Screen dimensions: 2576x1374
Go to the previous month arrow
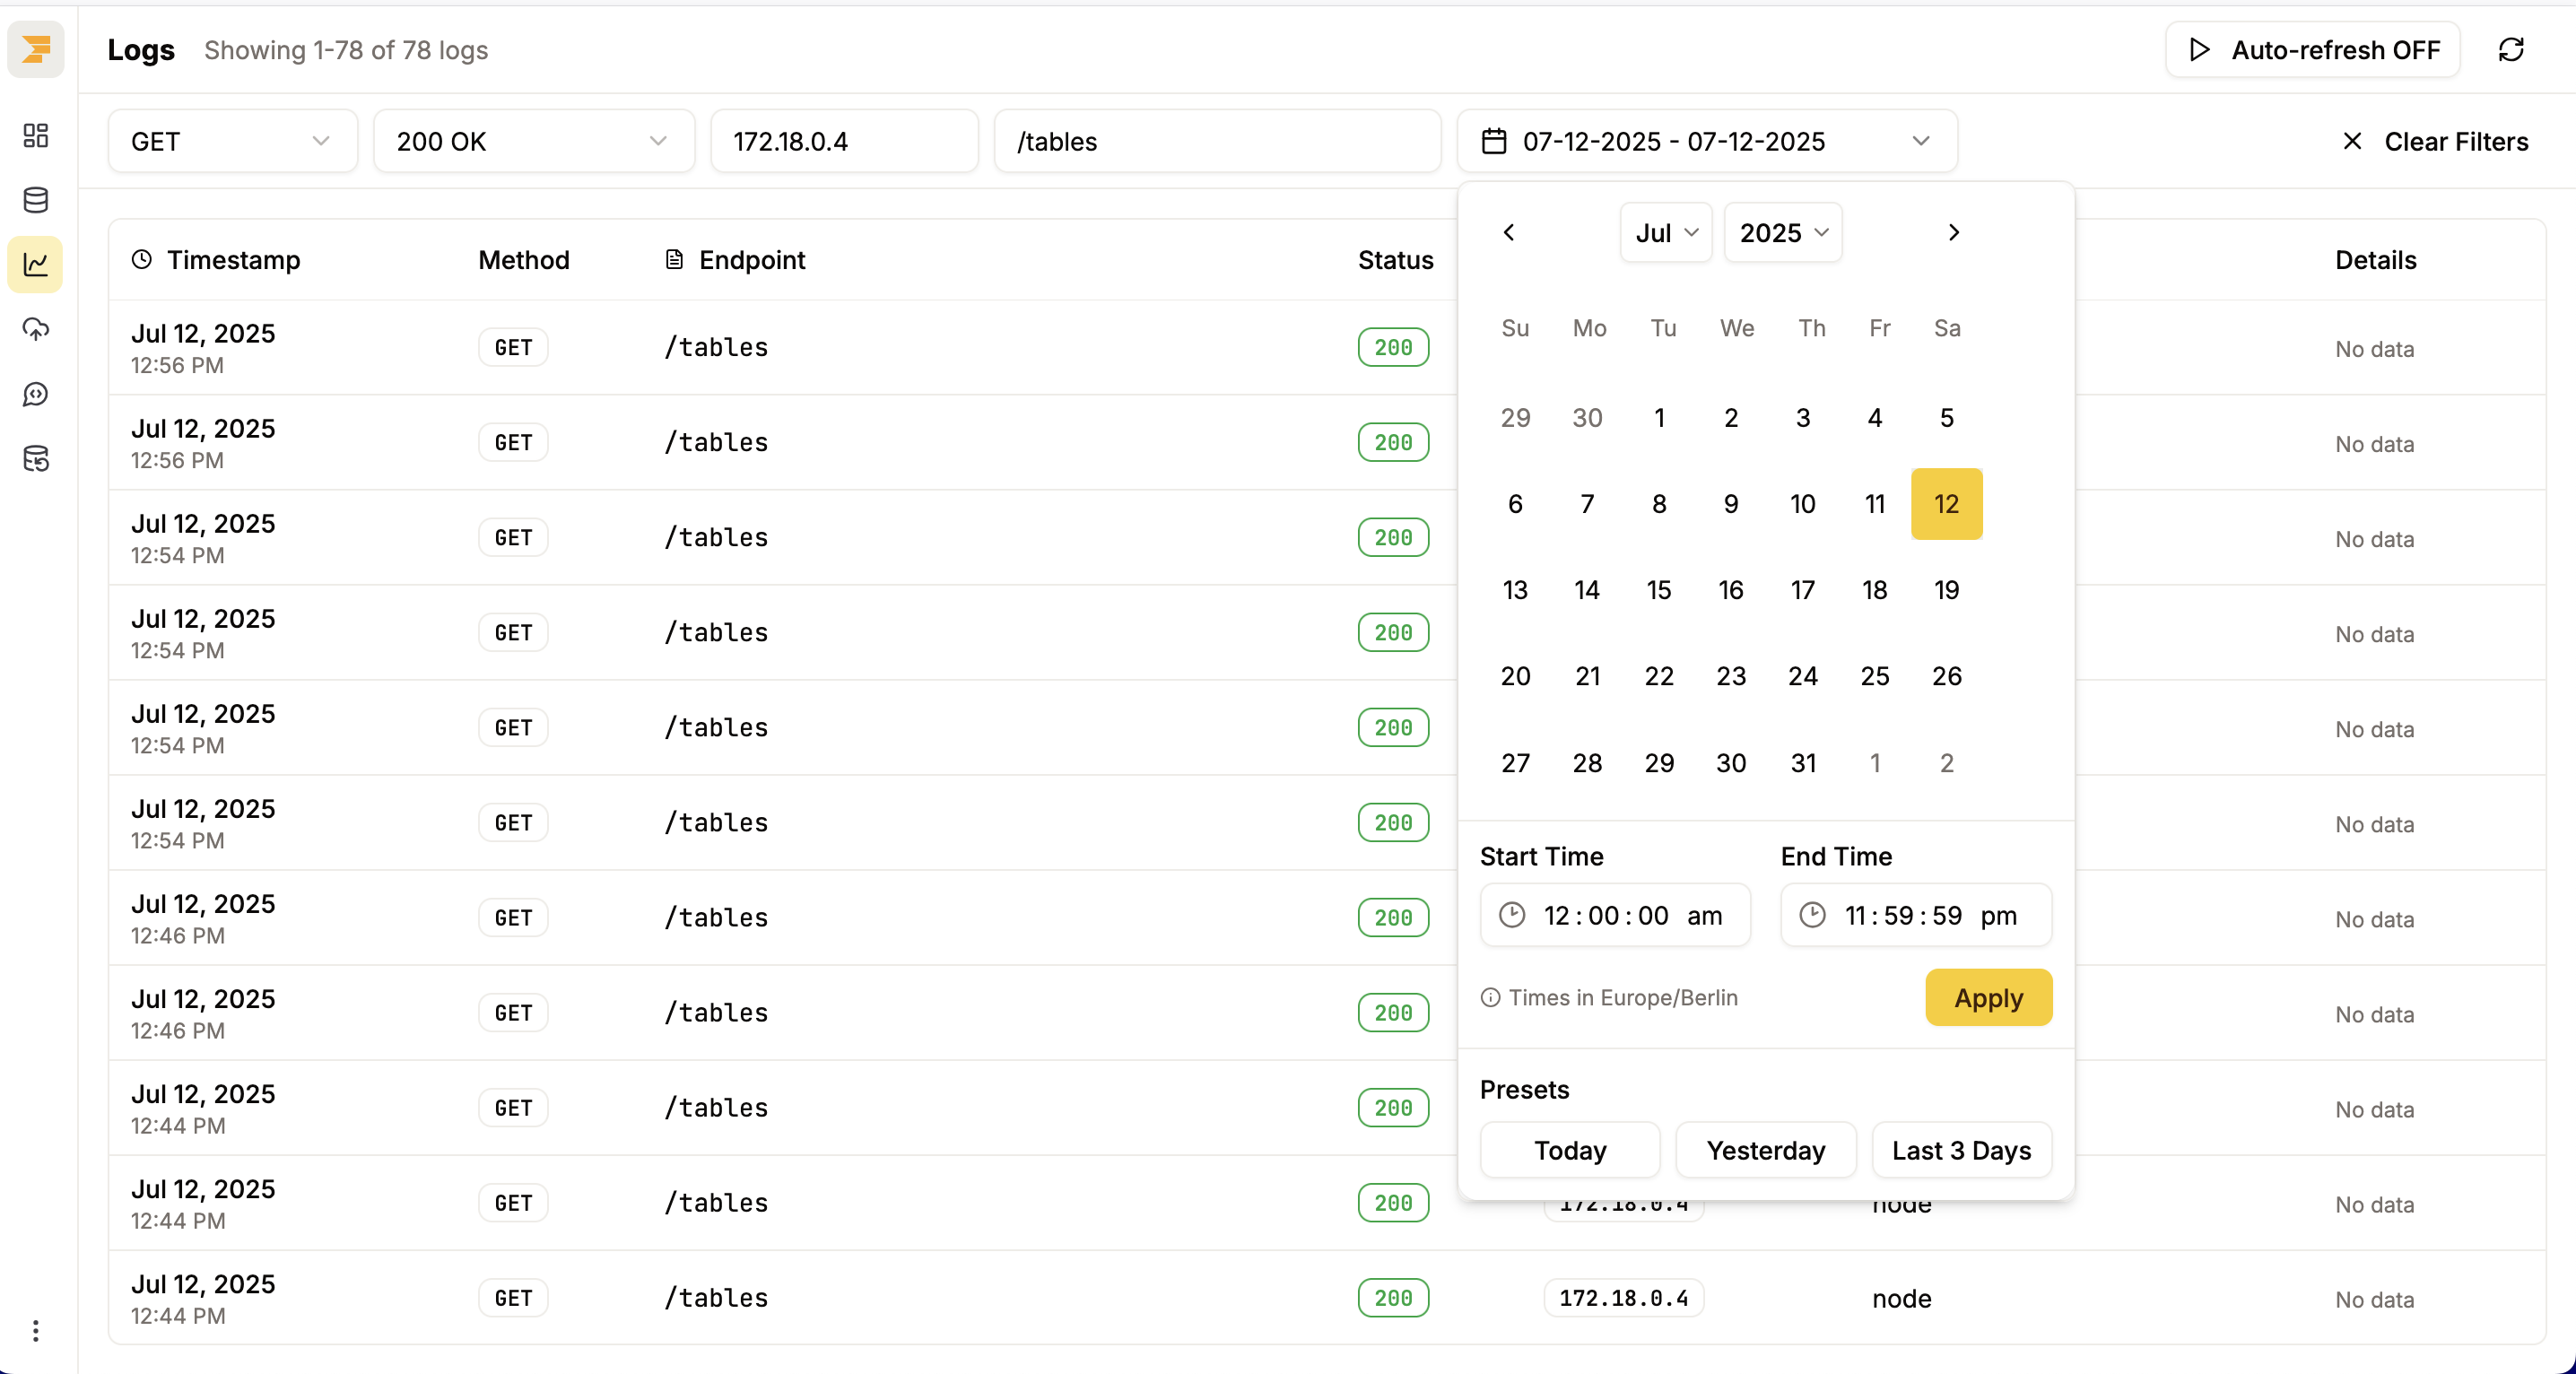click(x=1509, y=233)
